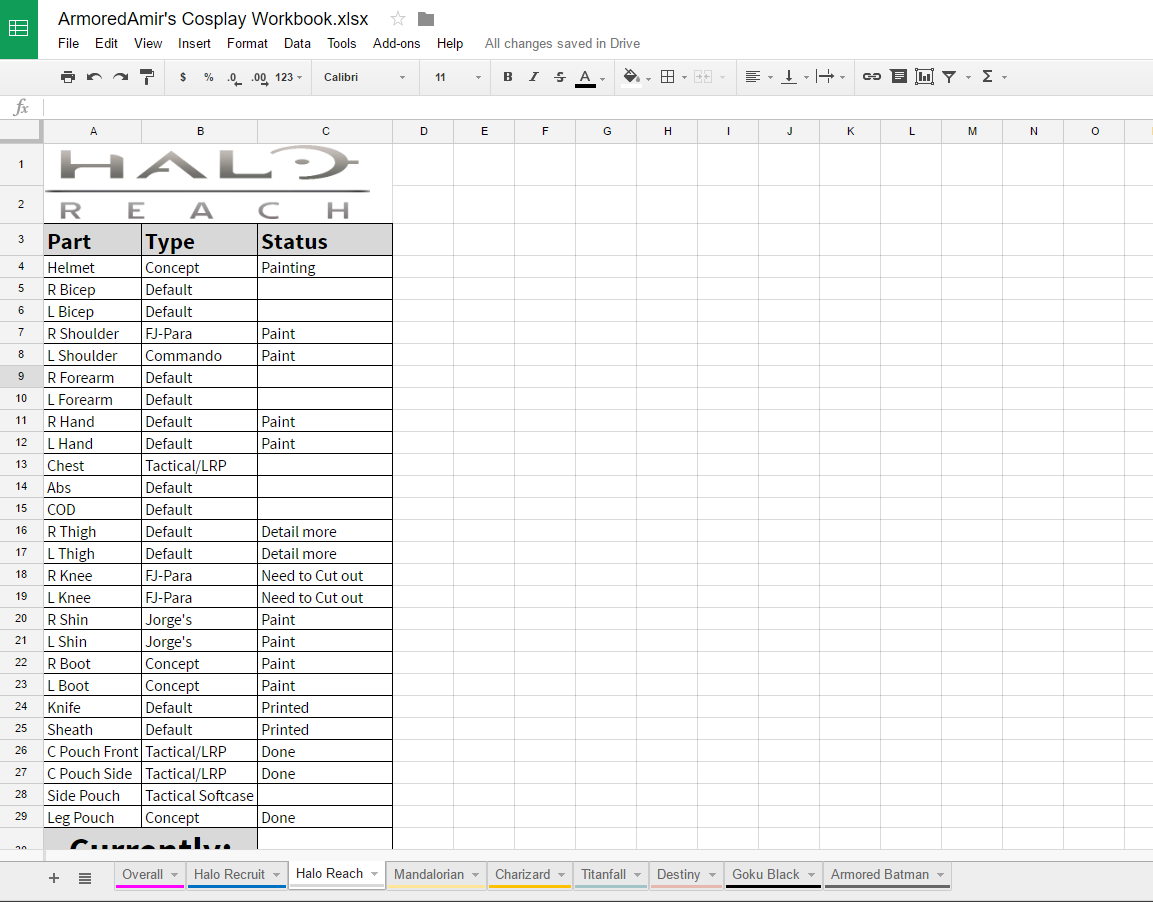Viewport: 1153px width, 902px height.
Task: Expand the Halo Recruit tab arrow
Action: 276,875
